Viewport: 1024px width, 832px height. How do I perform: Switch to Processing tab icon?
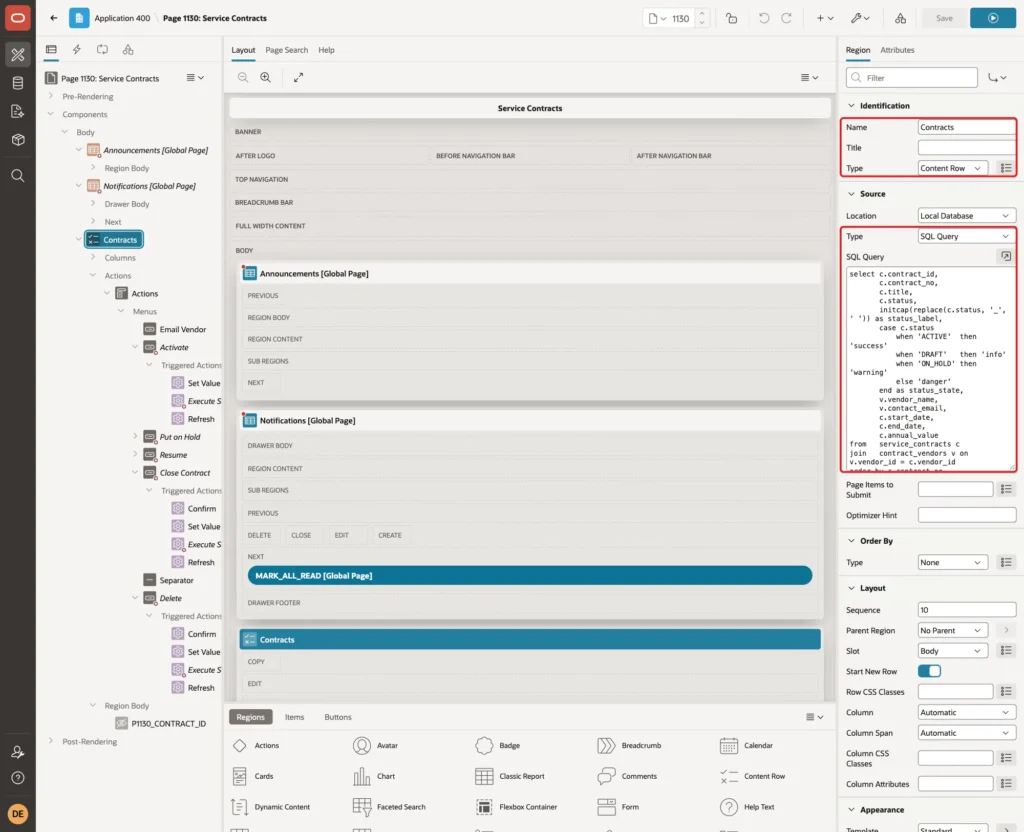pyautogui.click(x=103, y=50)
